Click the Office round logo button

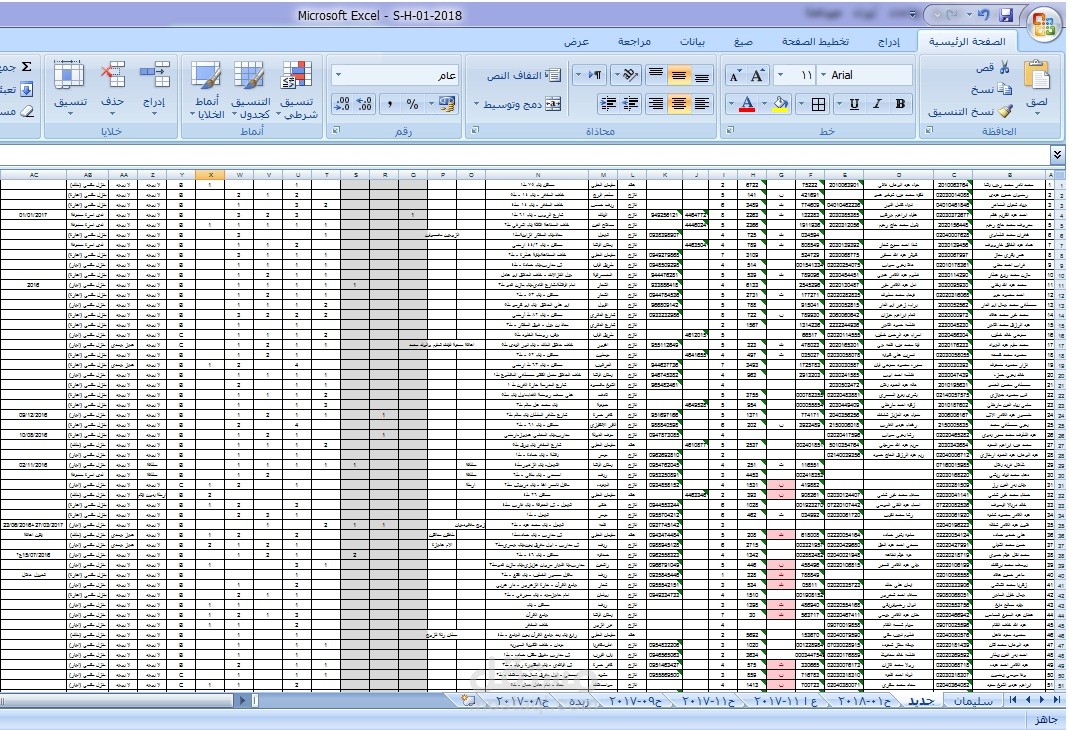click(x=1044, y=25)
